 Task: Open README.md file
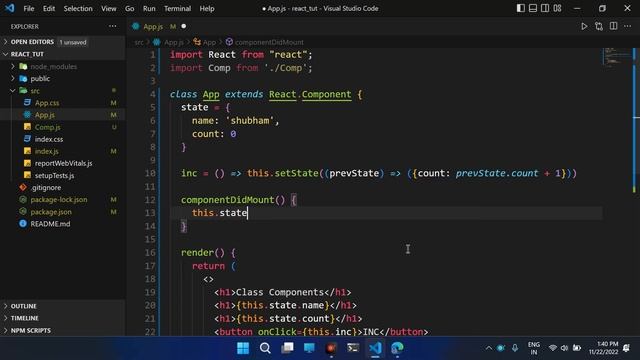coord(50,224)
